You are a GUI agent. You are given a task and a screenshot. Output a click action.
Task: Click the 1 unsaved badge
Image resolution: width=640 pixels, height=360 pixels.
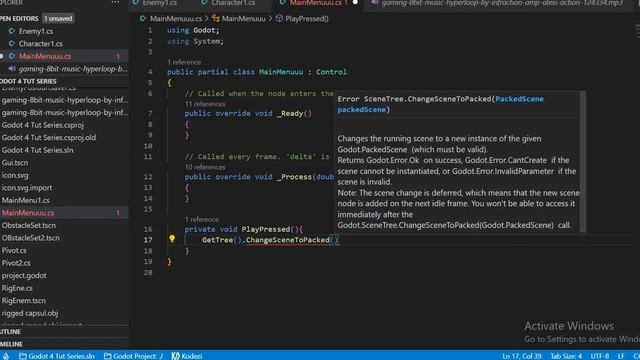[x=58, y=19]
